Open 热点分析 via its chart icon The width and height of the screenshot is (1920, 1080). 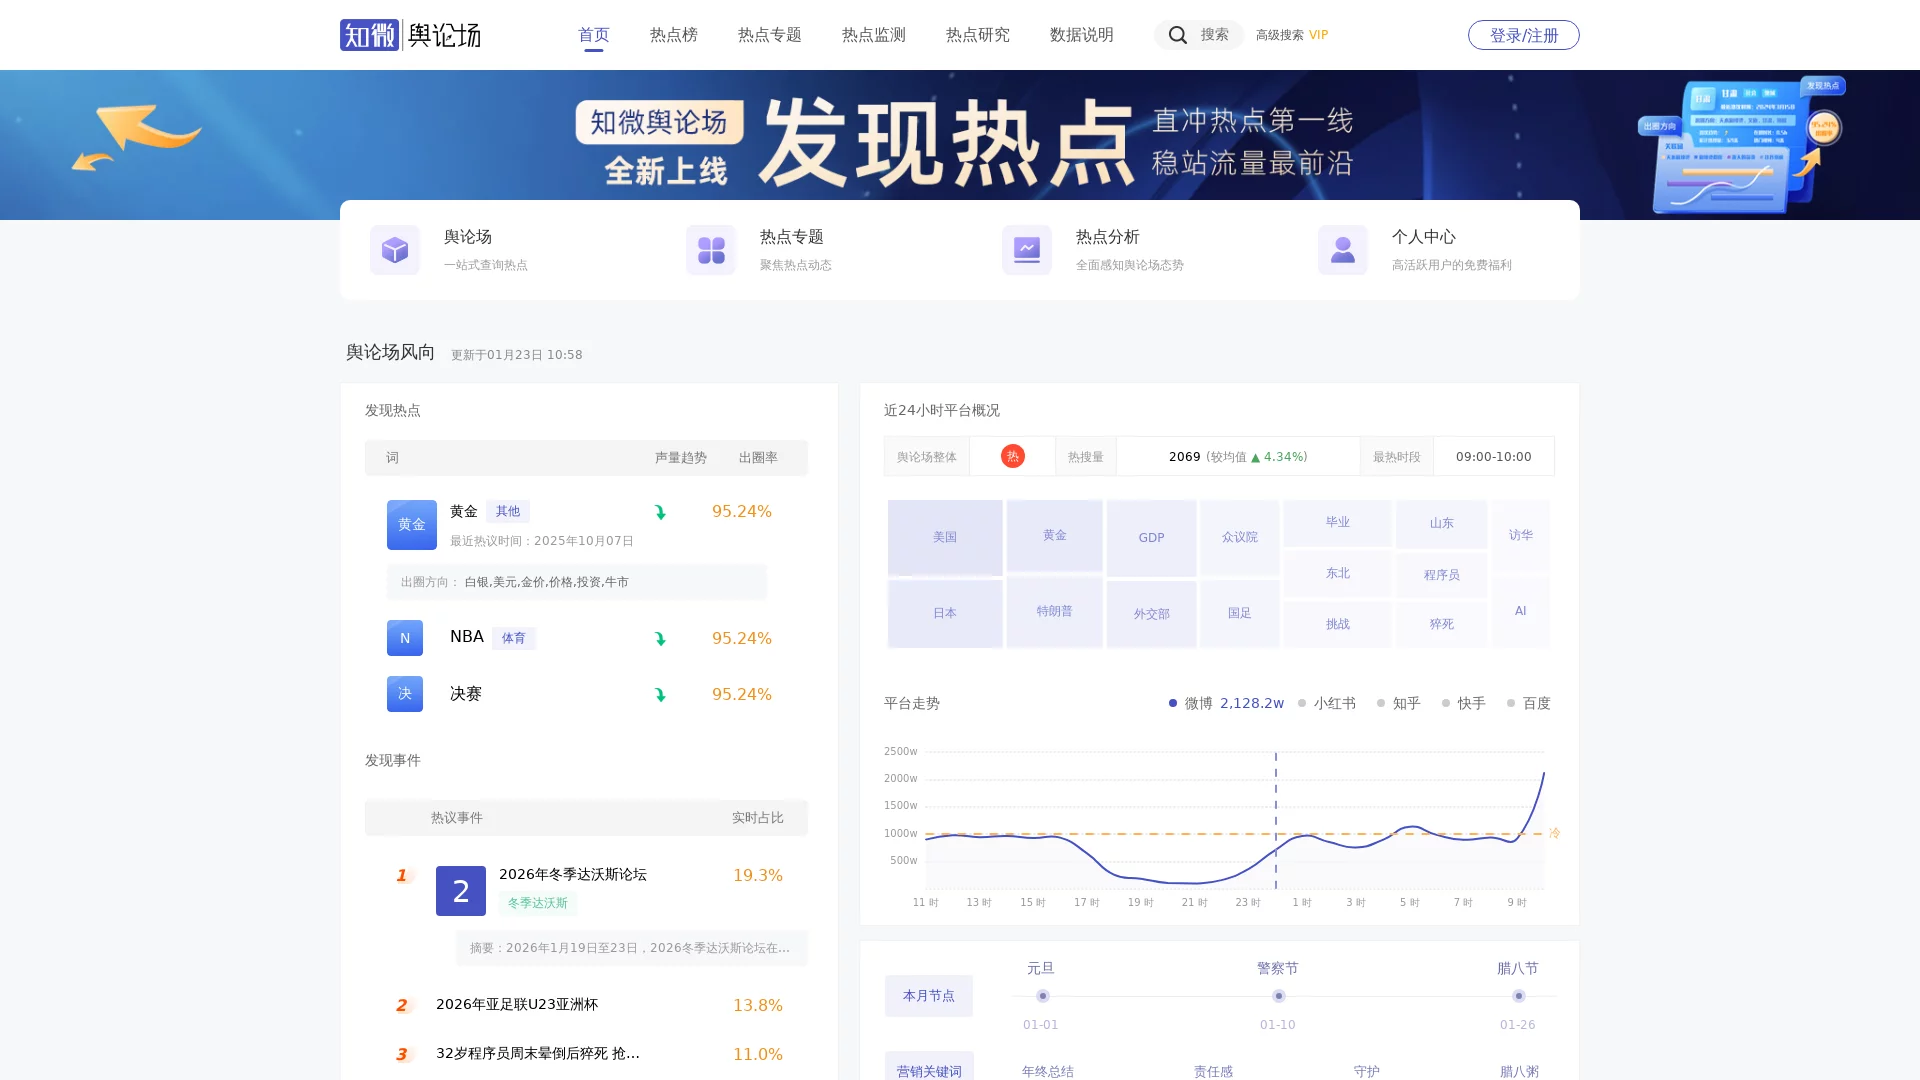pos(1026,249)
